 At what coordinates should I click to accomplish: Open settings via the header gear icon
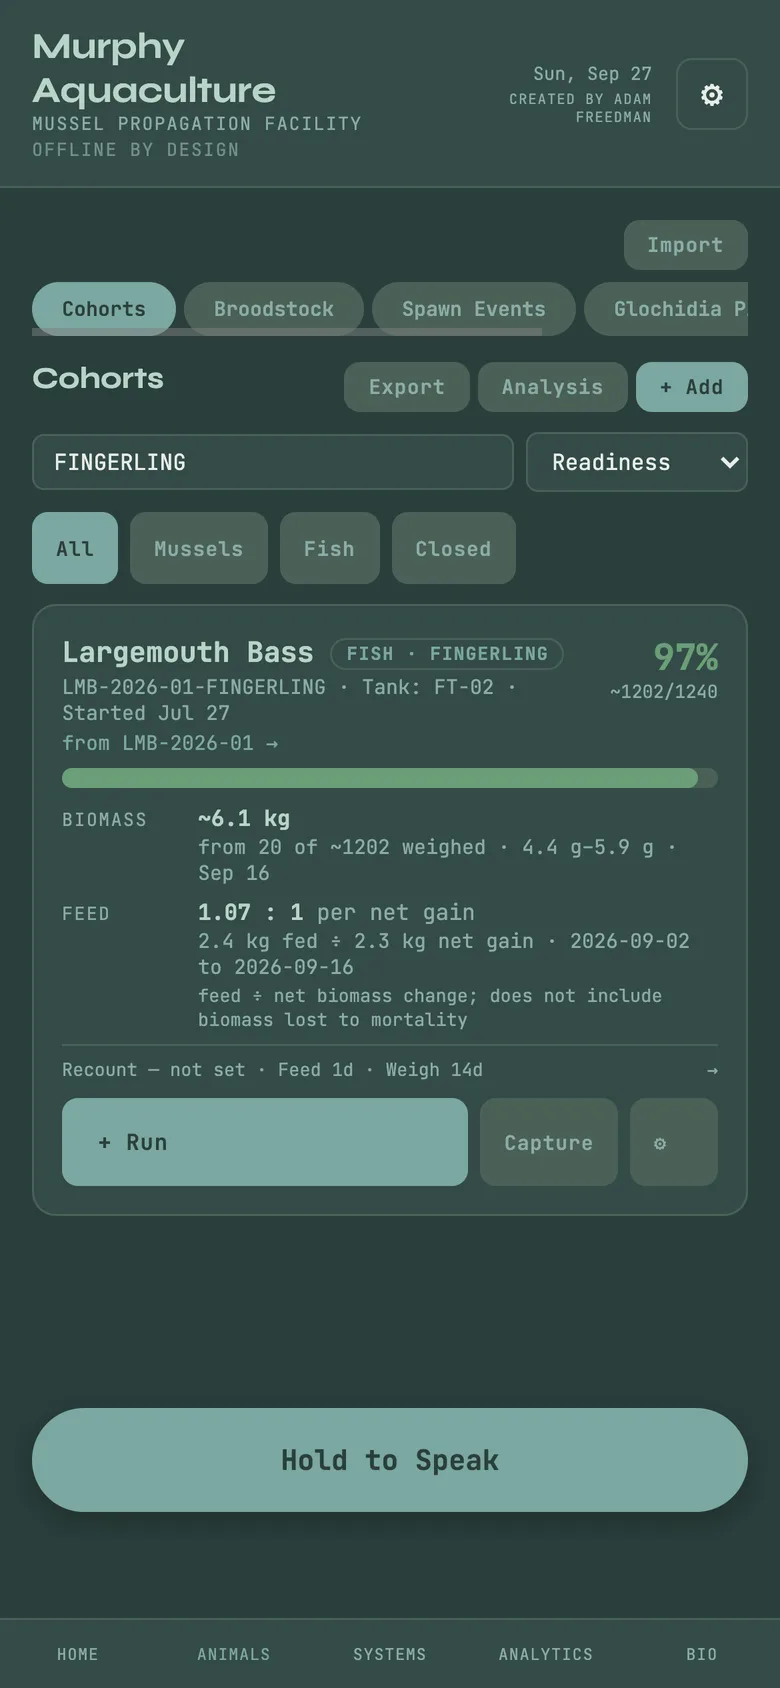pyautogui.click(x=711, y=94)
